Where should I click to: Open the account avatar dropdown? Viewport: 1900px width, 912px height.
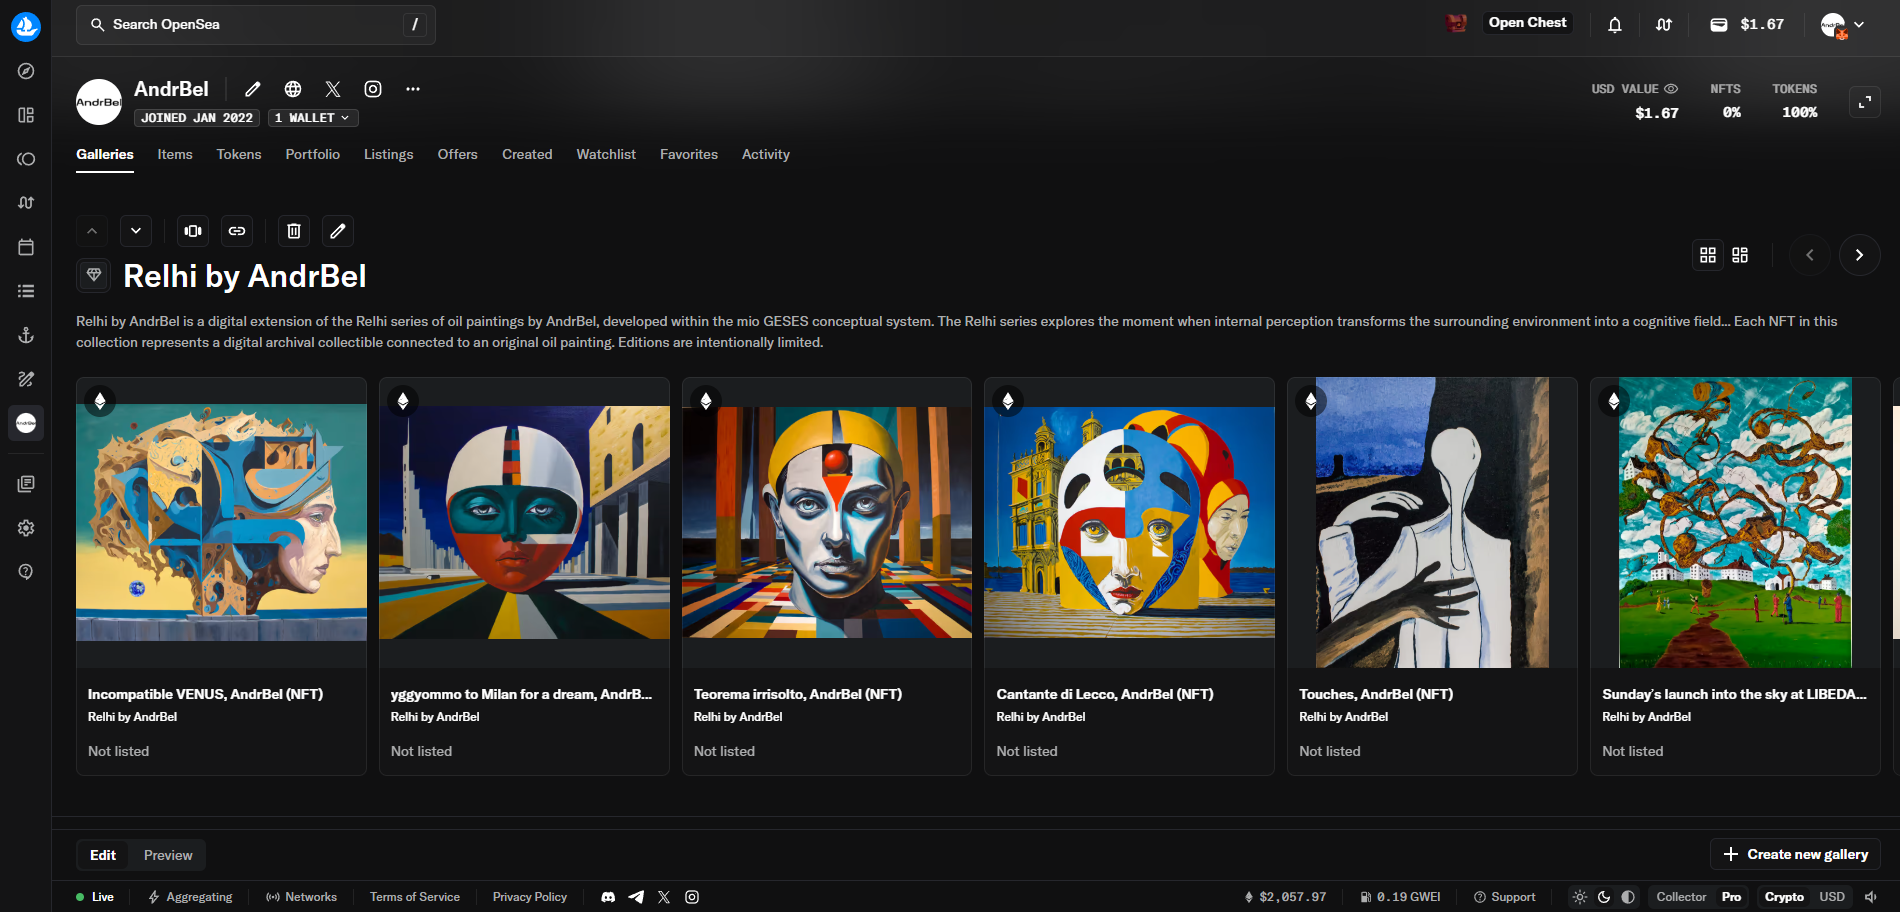[1842, 25]
